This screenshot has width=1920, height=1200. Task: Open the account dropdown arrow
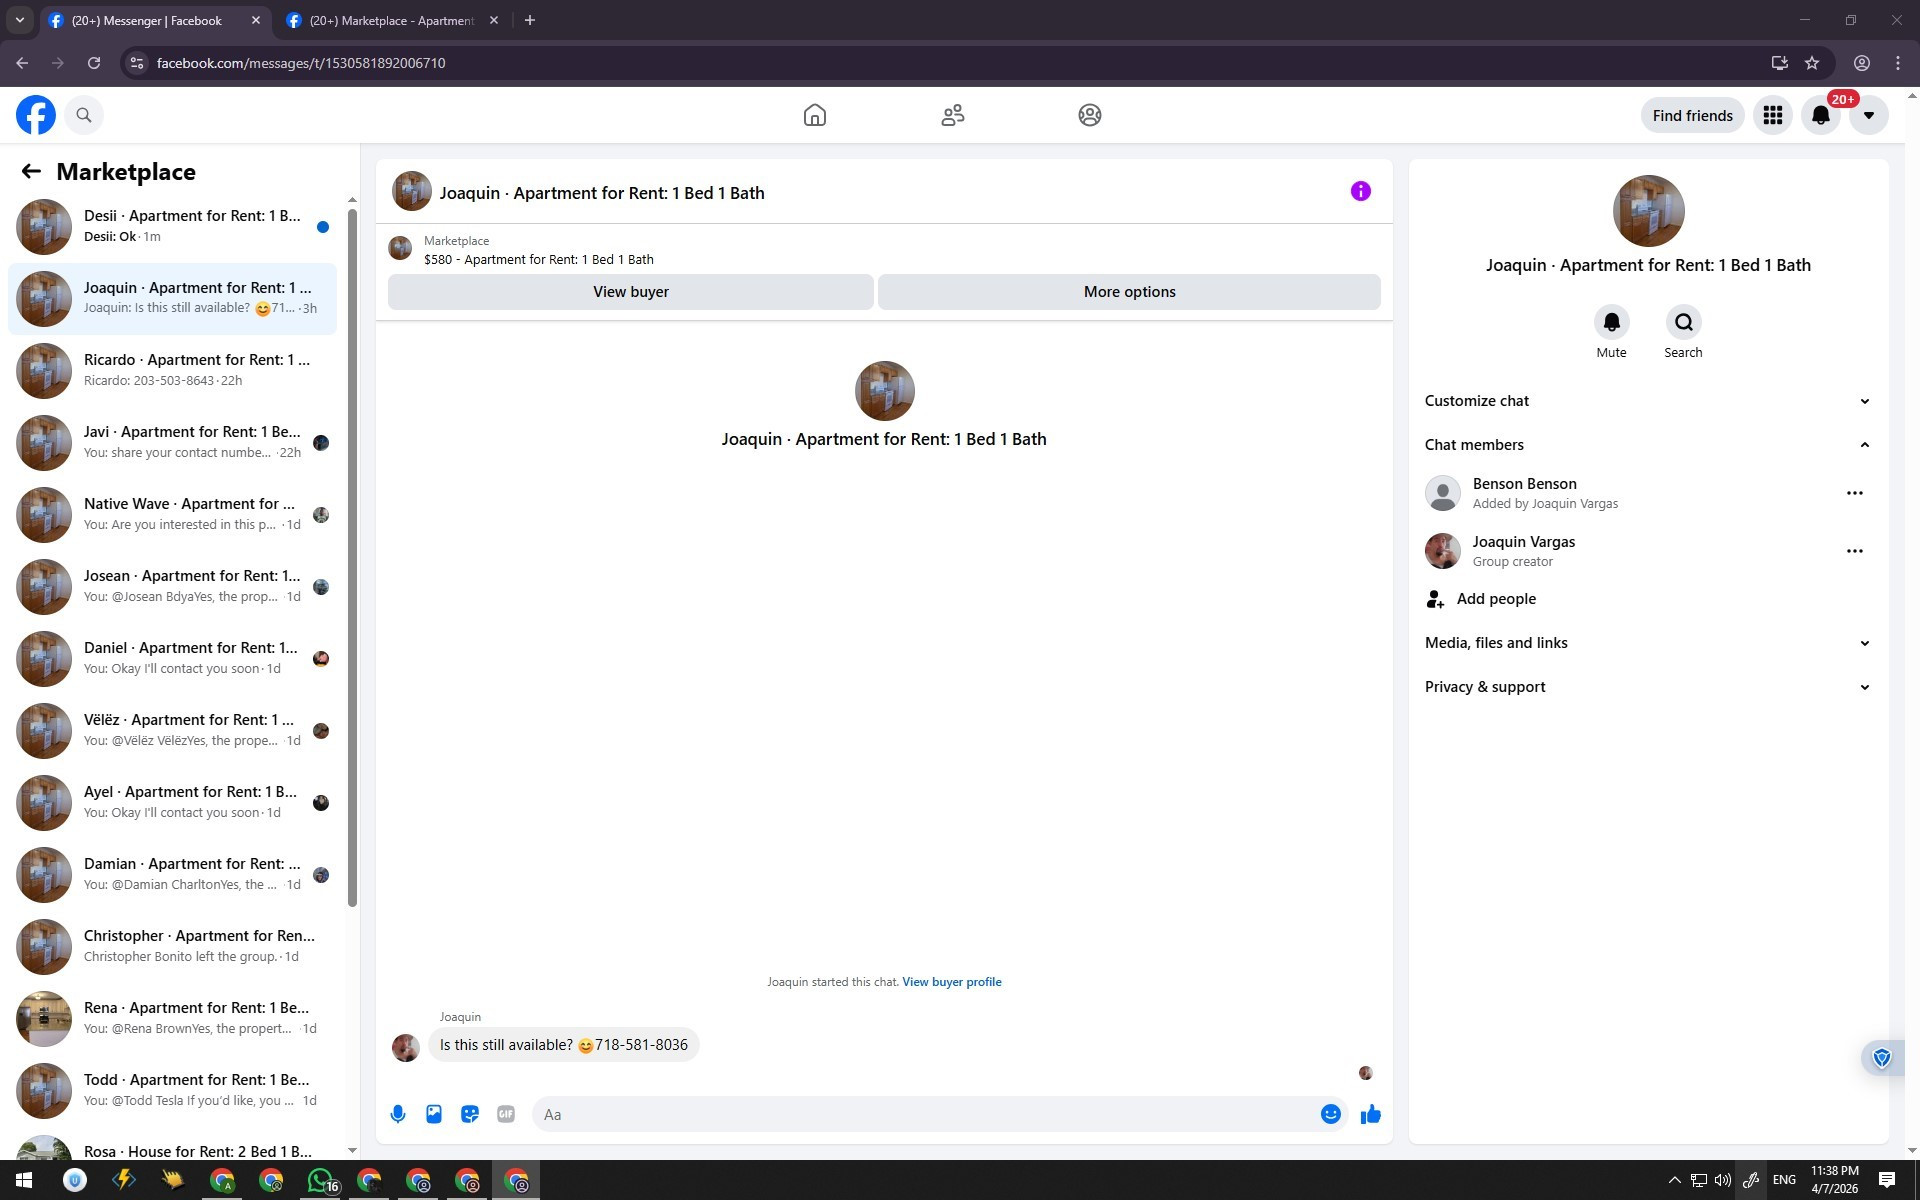pos(1869,115)
